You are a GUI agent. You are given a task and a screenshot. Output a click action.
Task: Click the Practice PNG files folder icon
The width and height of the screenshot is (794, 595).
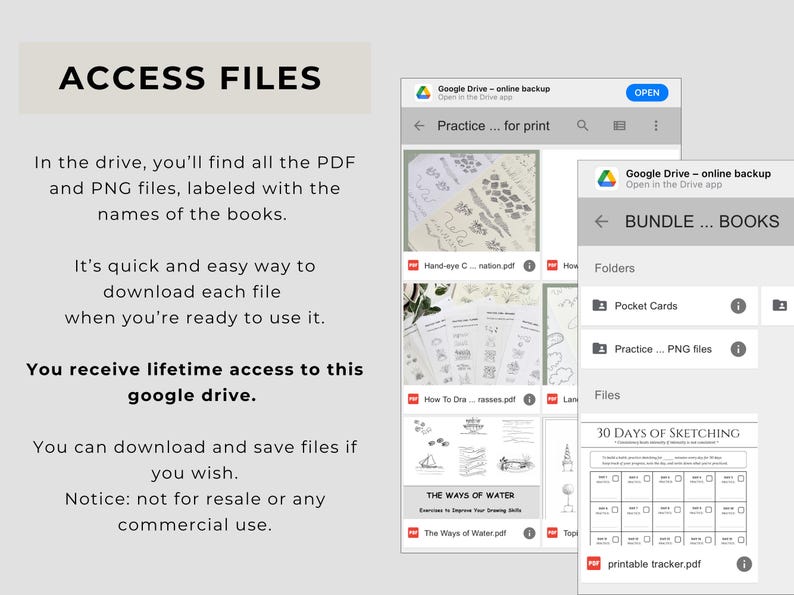pos(600,348)
